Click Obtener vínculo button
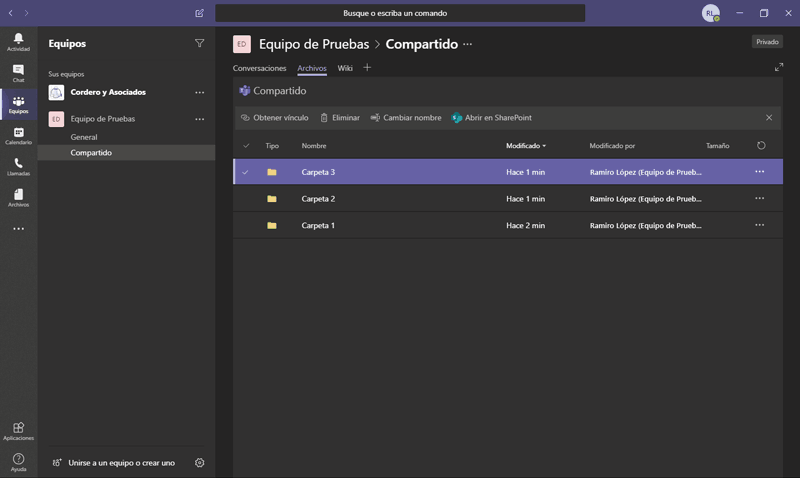Screen dimensions: 800x478 274,118
